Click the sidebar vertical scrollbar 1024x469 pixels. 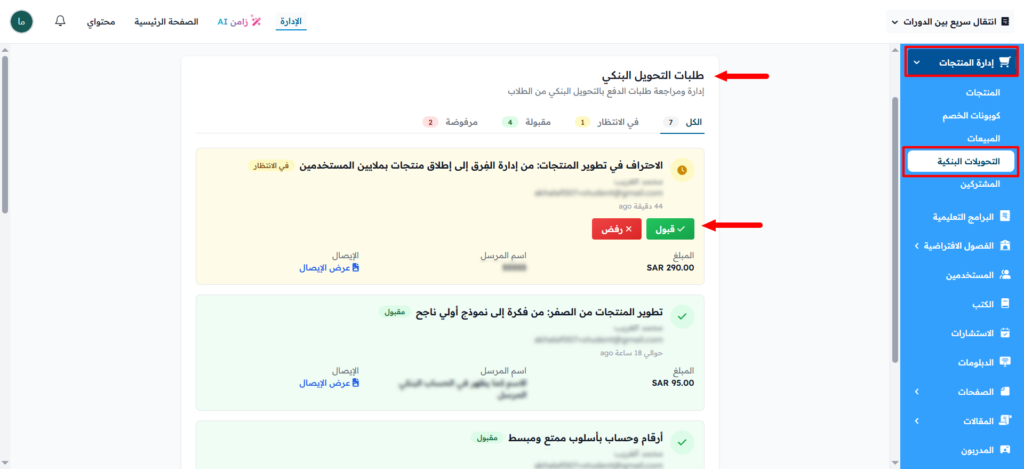(893, 200)
